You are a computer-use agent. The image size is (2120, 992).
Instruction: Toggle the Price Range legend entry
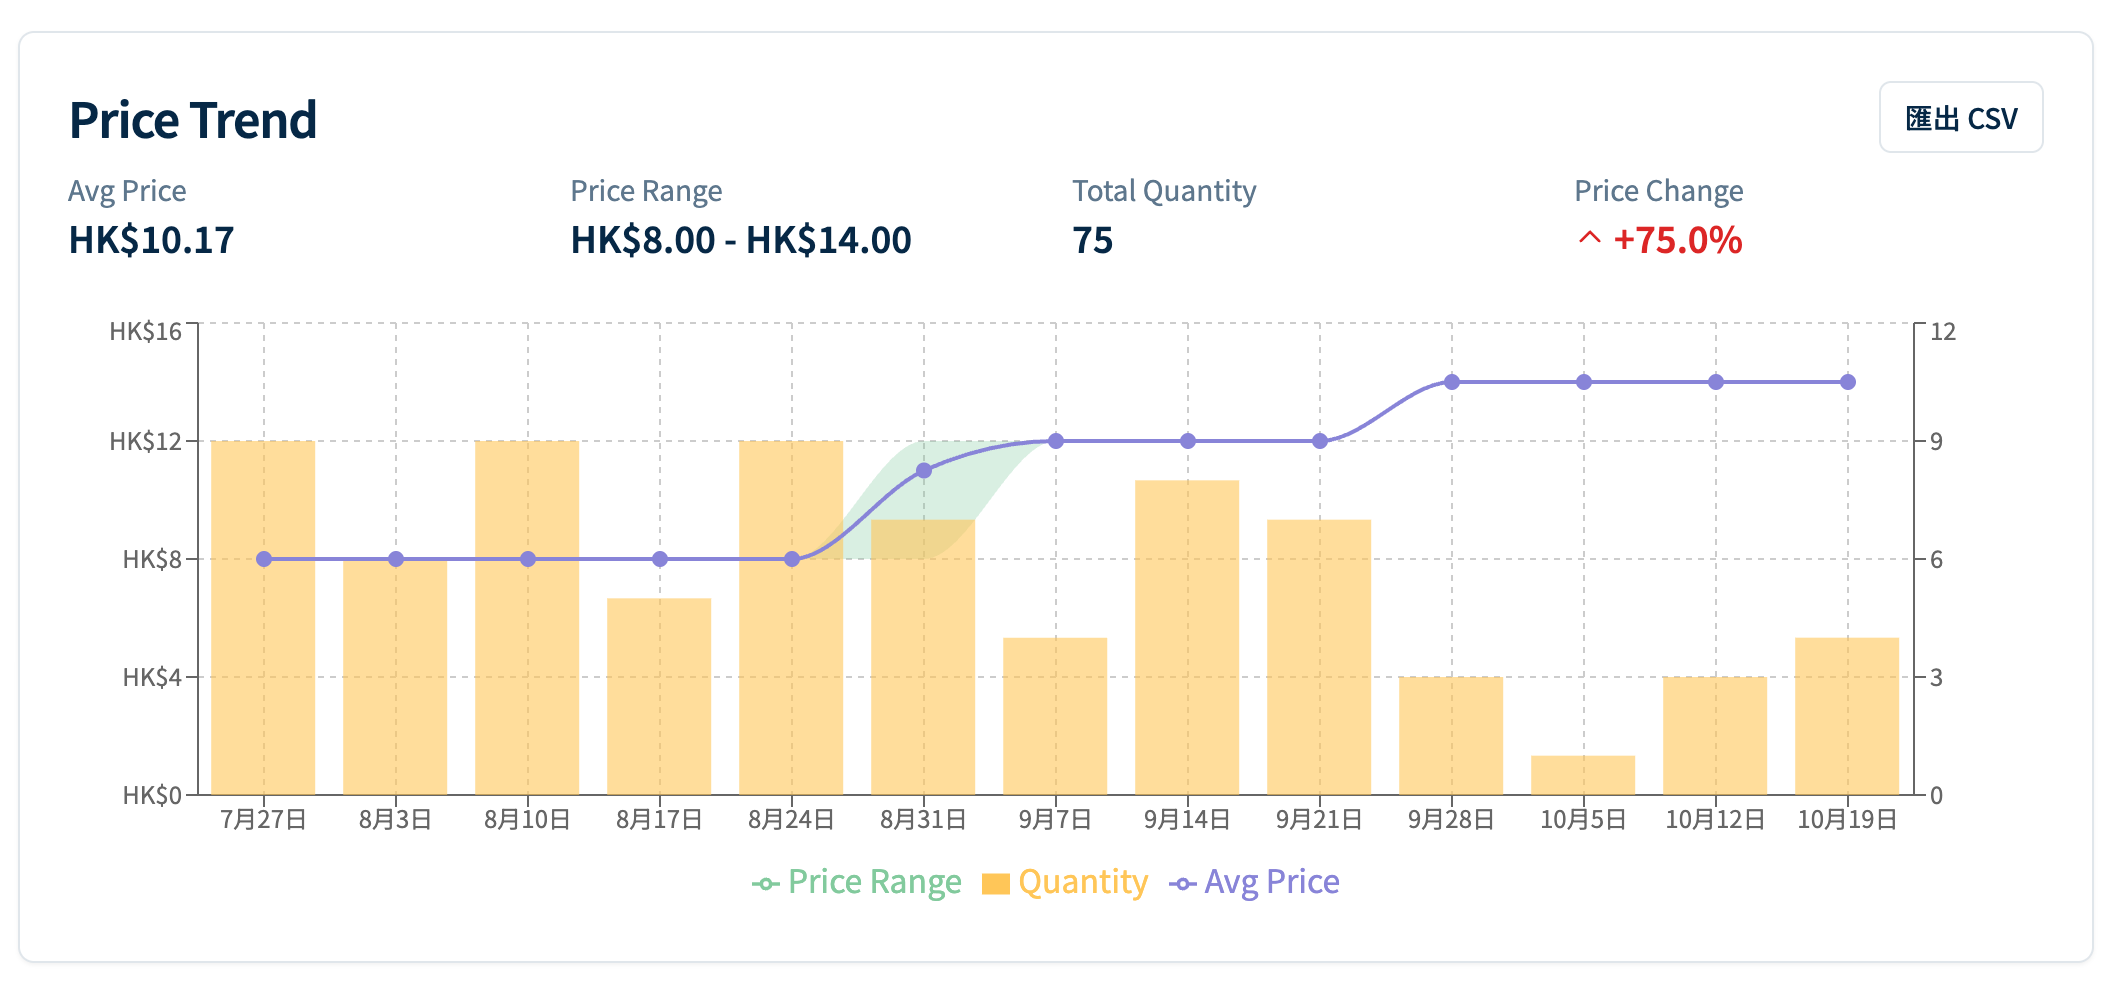click(856, 882)
